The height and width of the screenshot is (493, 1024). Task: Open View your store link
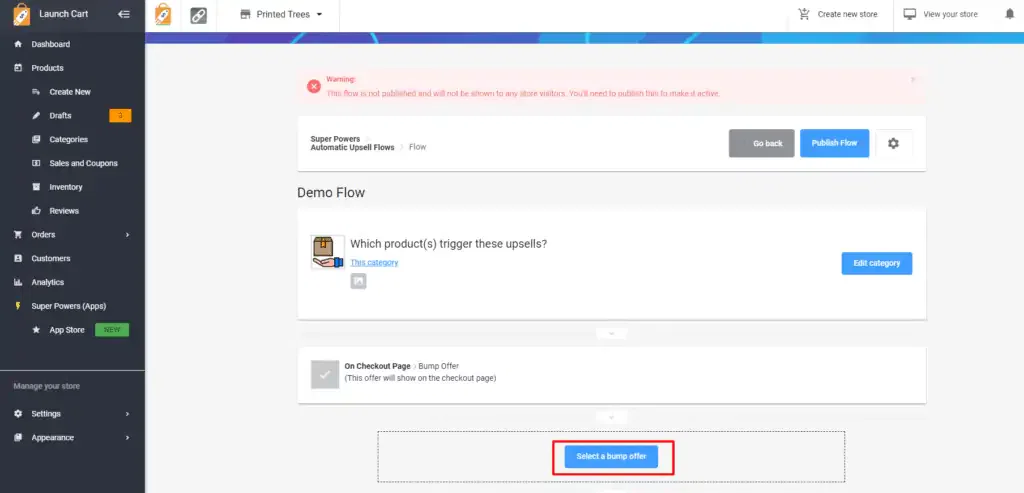click(x=950, y=14)
